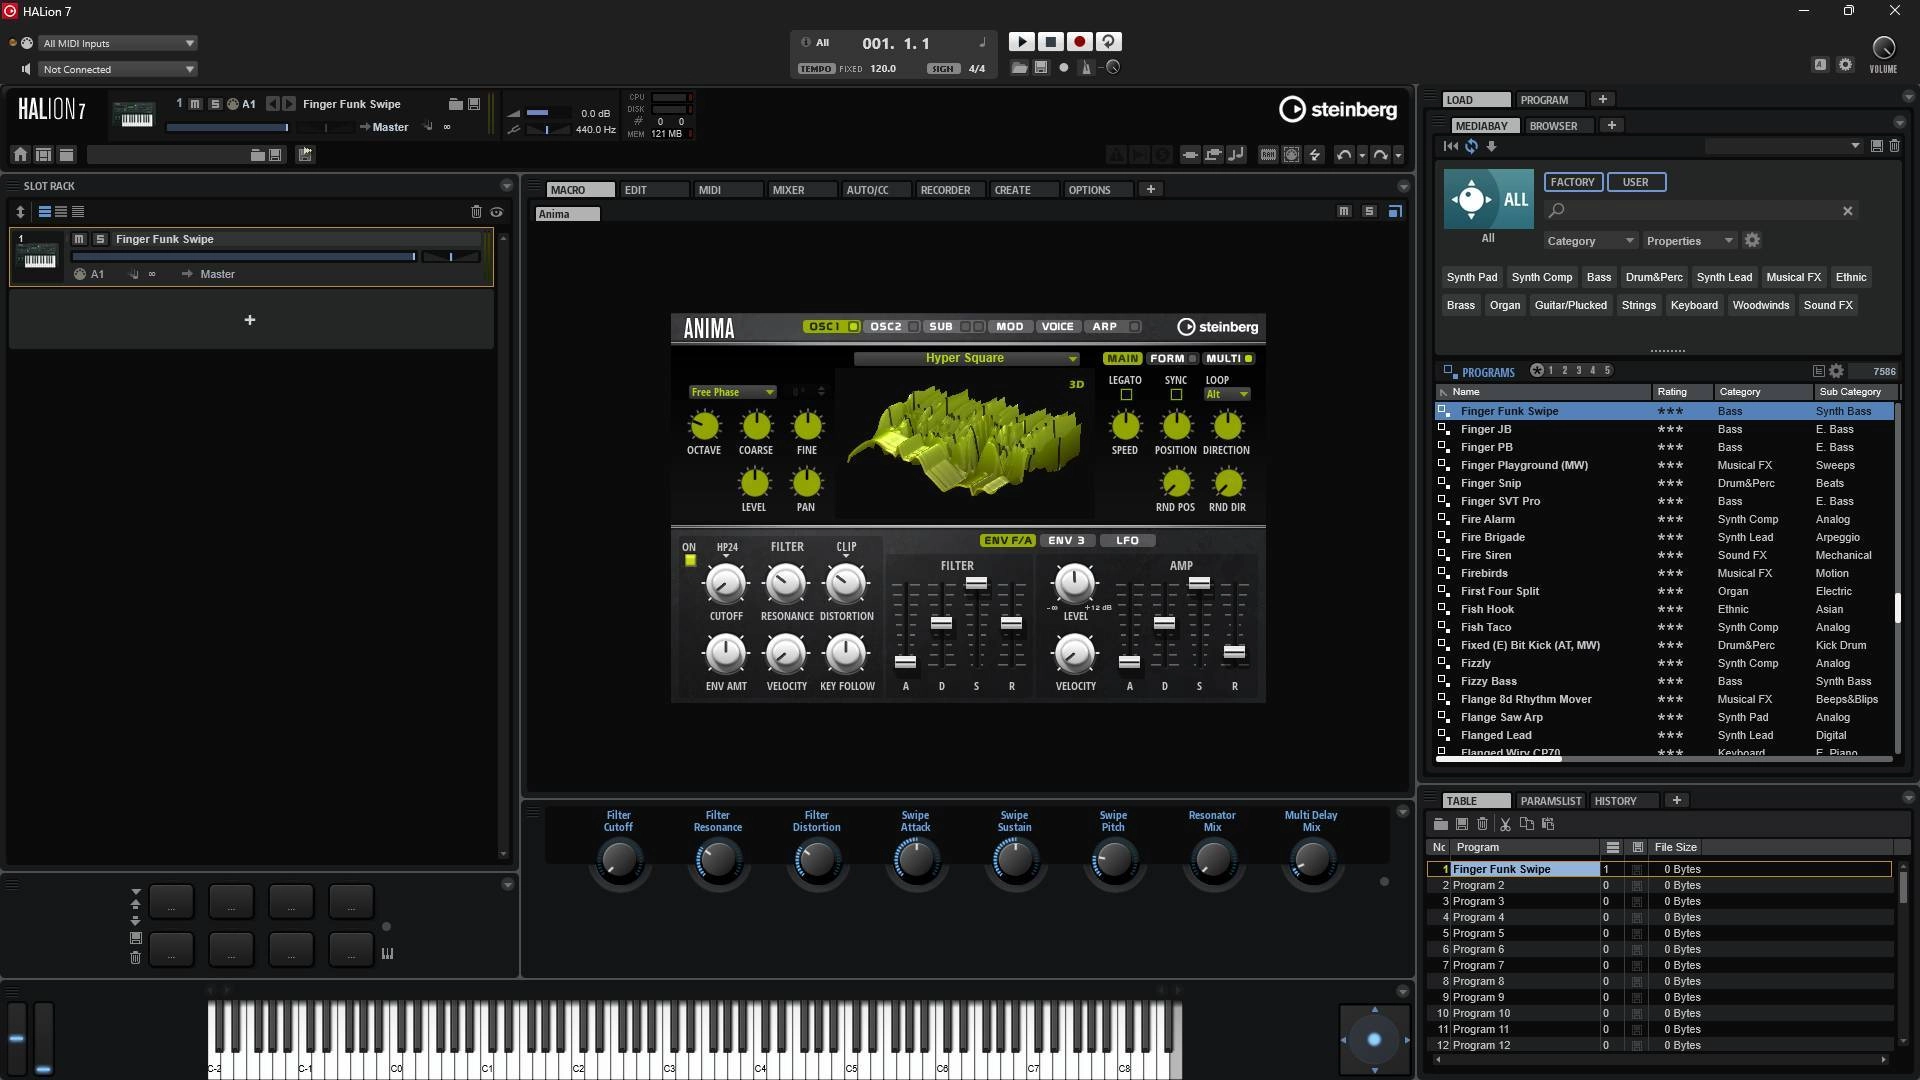The image size is (1920, 1080).
Task: Click the USER filter button
Action: tap(1636, 182)
